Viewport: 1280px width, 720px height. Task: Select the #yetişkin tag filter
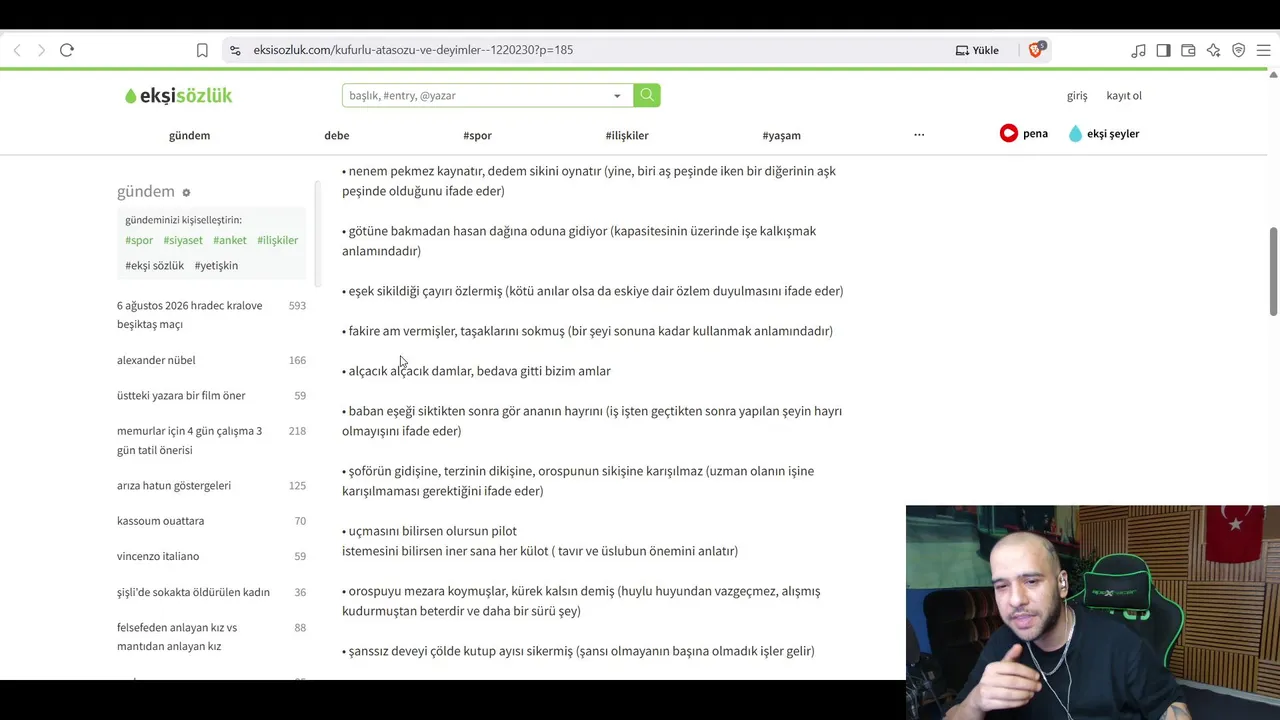[x=216, y=266]
